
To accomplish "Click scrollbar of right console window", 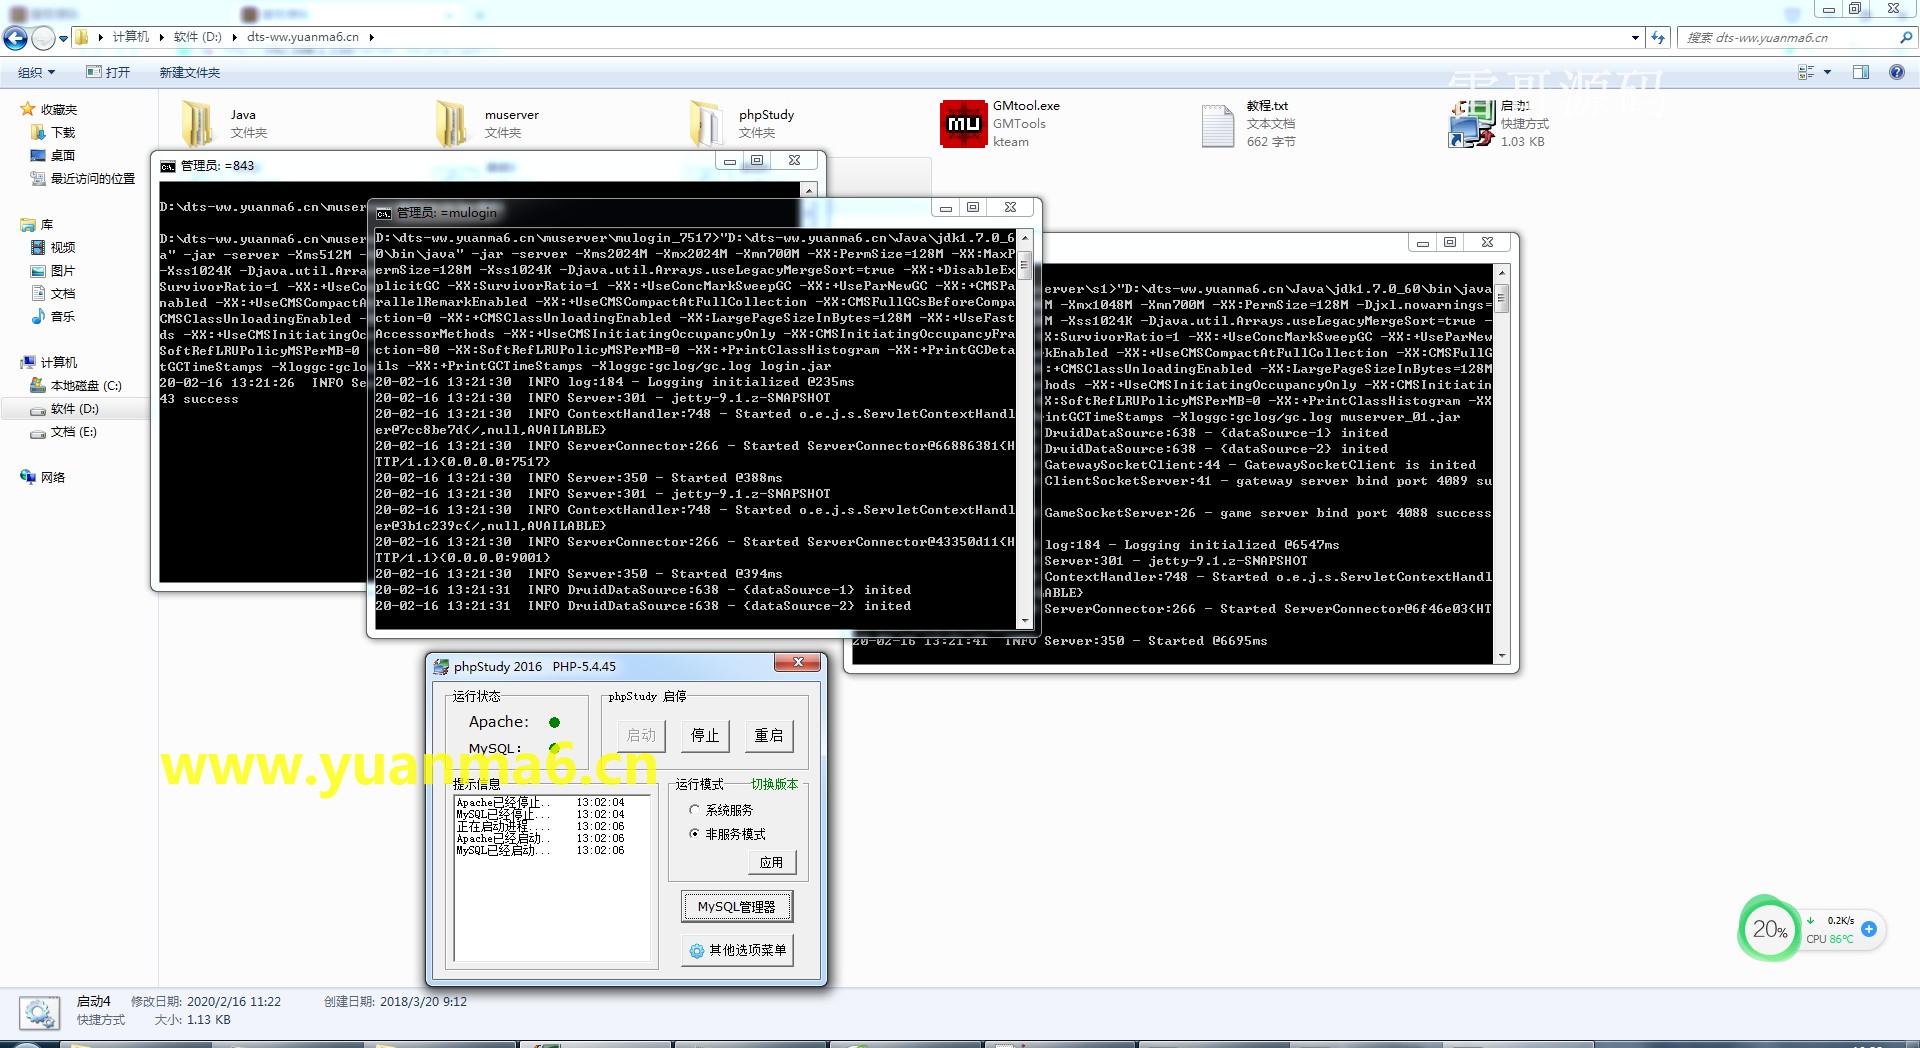I will (1501, 299).
